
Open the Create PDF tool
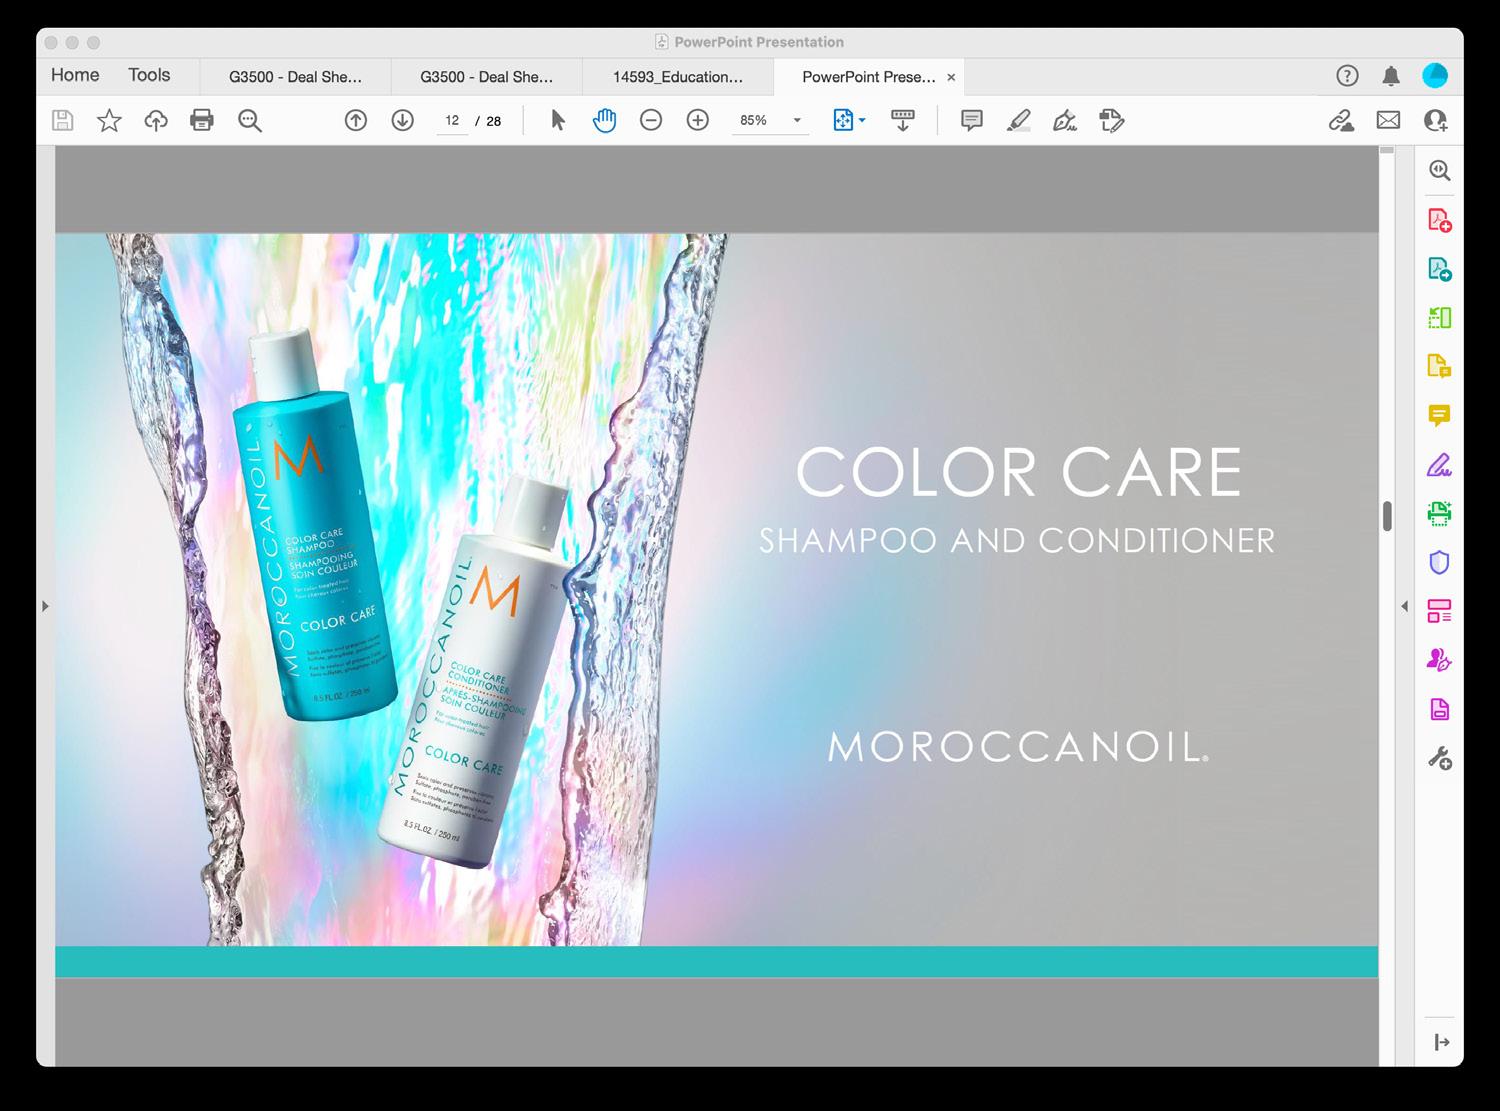[x=1440, y=220]
